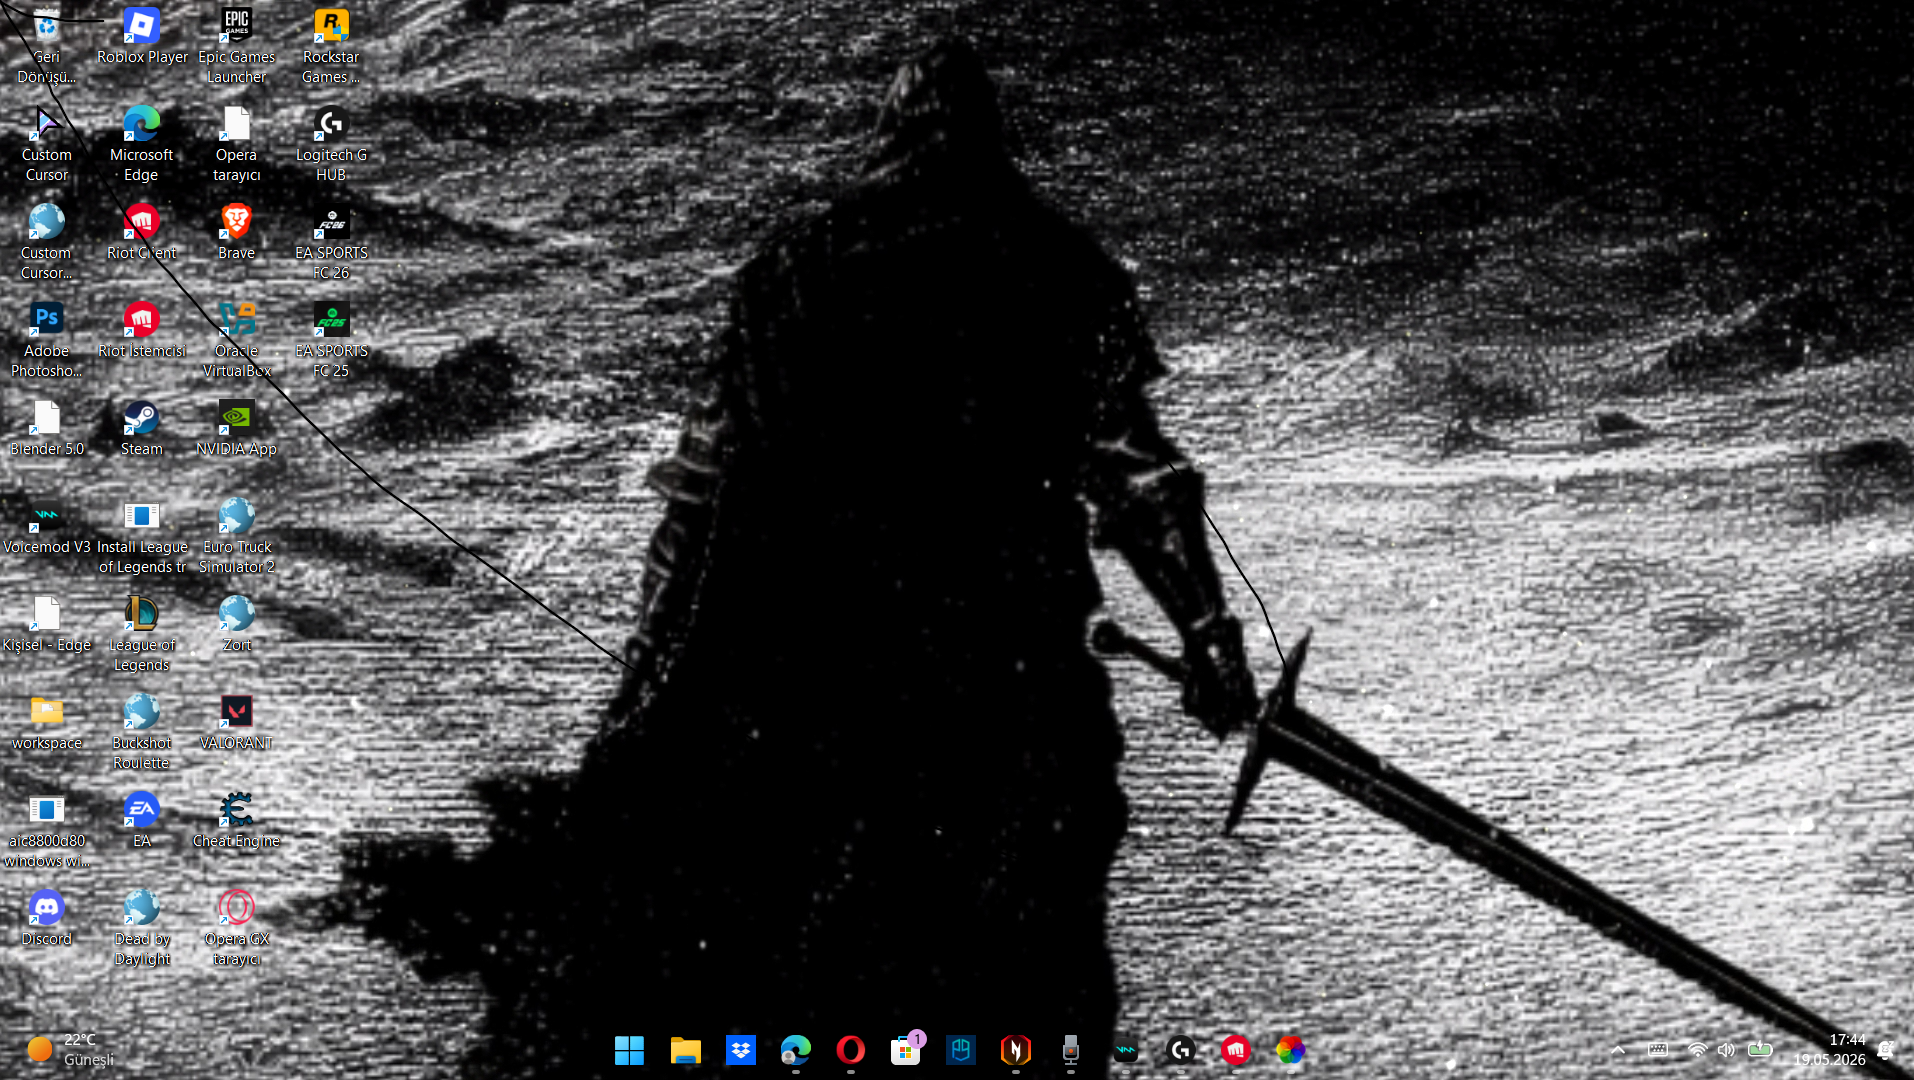1914x1080 pixels.
Task: Open the touch keyboard from system tray
Action: click(x=1658, y=1050)
